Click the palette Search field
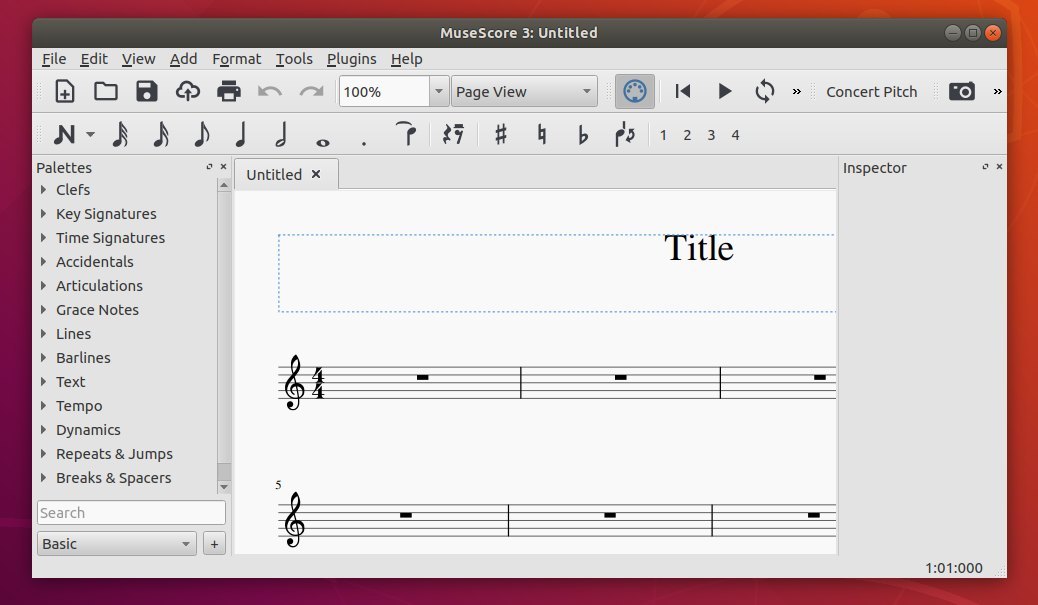The height and width of the screenshot is (605, 1038). 131,513
